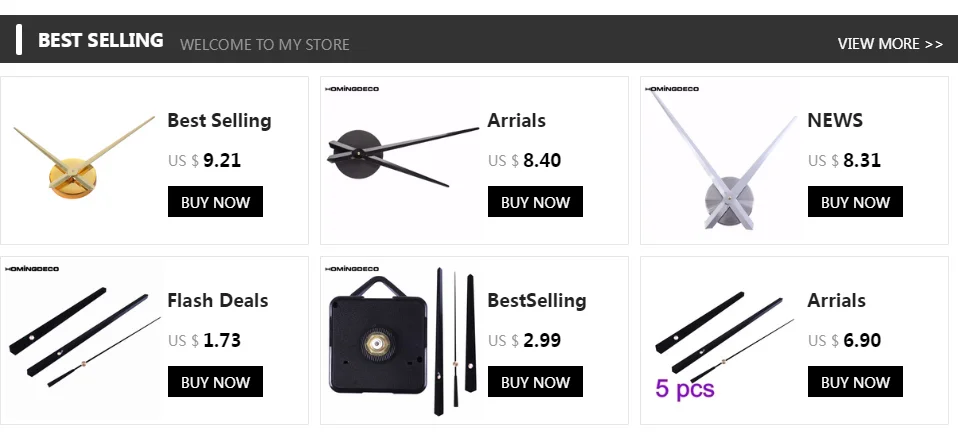Screen dimensions: 958x445
Task: Click the purple 5 pcs label
Action: coord(685,388)
